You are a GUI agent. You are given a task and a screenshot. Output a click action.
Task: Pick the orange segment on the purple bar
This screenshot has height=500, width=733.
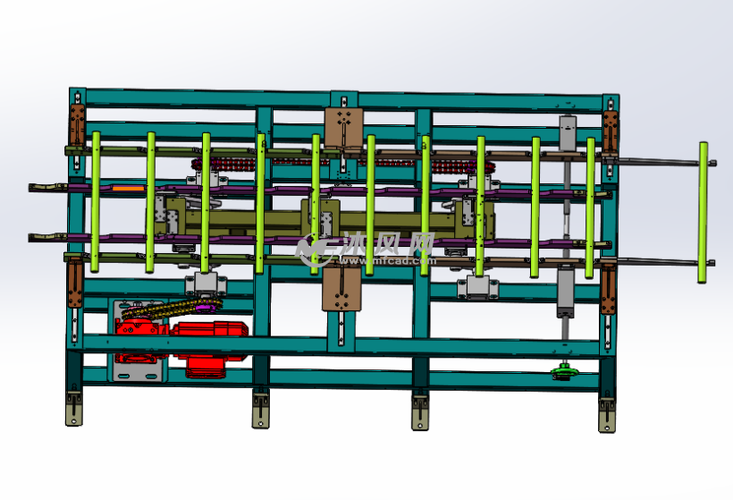point(128,186)
